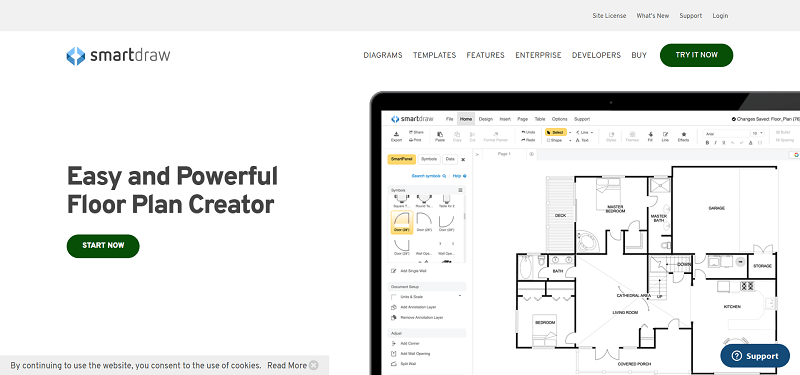Open the Fill bucket option
800x375 pixels.
651,137
